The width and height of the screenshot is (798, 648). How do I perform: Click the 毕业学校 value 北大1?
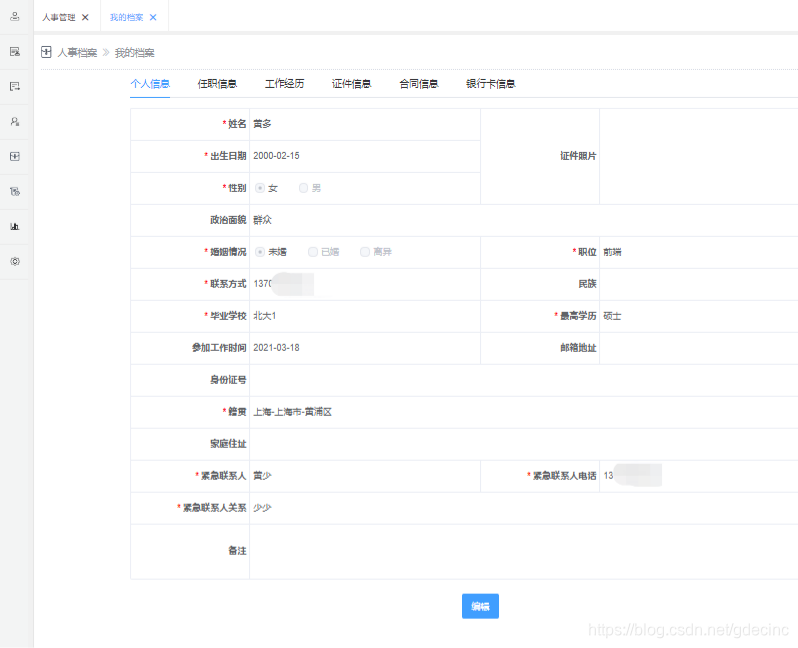pos(265,316)
